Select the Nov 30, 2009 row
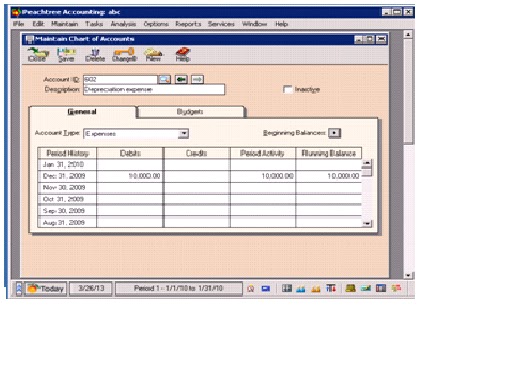Image resolution: width=523 pixels, height=380 pixels. pyautogui.click(x=200, y=188)
